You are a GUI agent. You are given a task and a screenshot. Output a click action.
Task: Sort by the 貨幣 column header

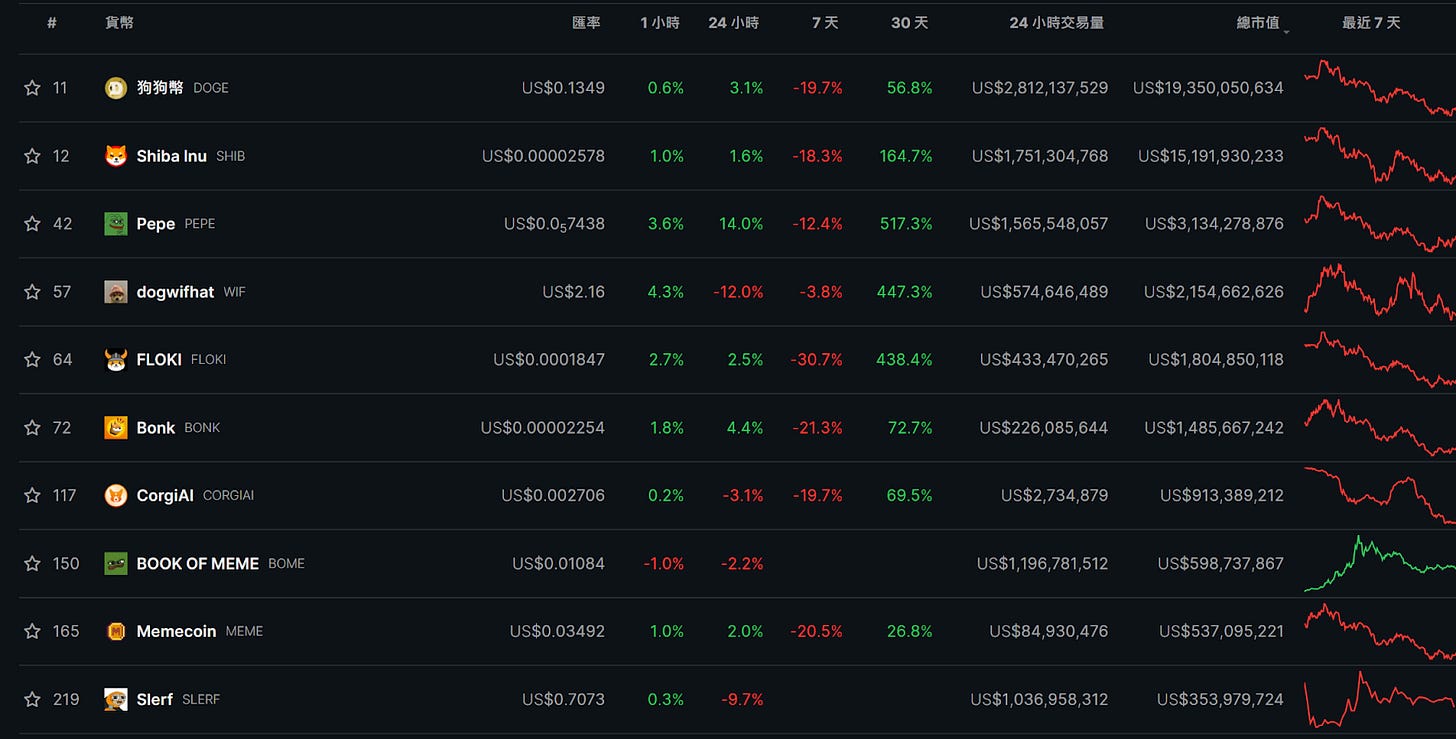[x=119, y=22]
